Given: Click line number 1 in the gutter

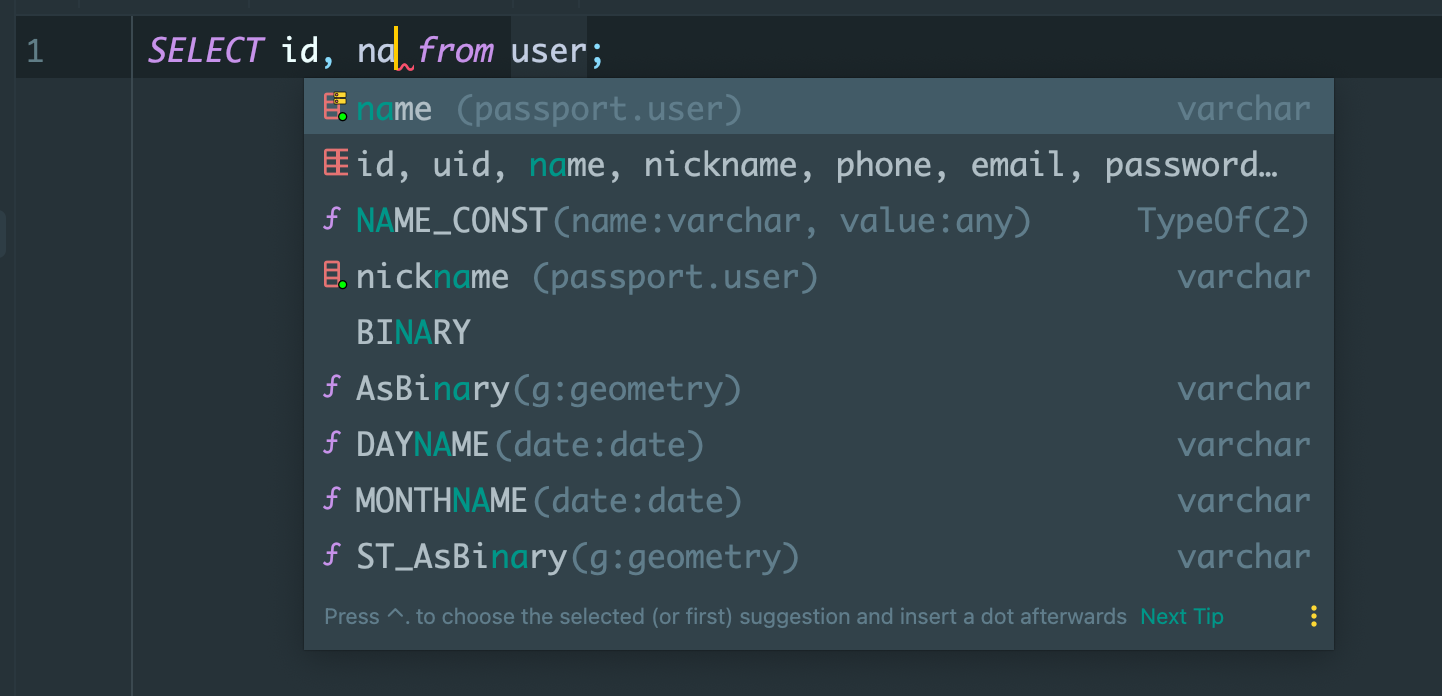Looking at the screenshot, I should coord(35,50).
